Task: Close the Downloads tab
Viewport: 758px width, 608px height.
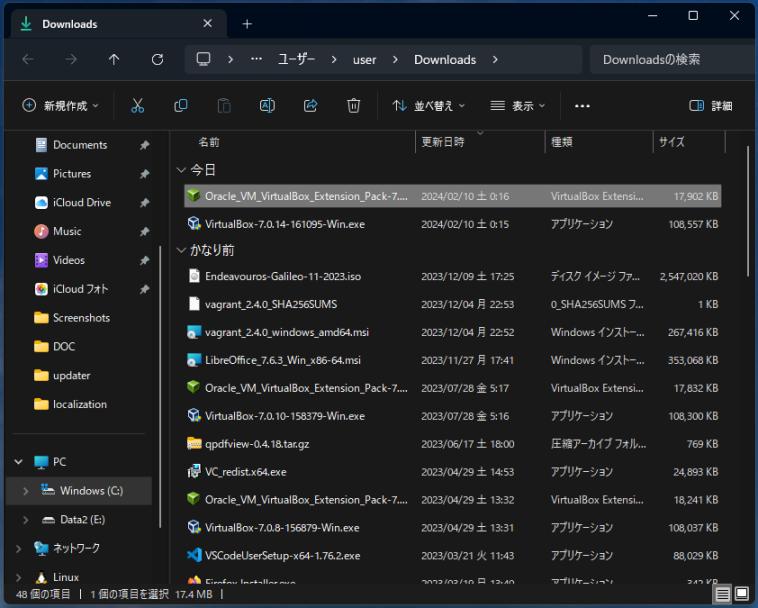Action: tap(207, 23)
